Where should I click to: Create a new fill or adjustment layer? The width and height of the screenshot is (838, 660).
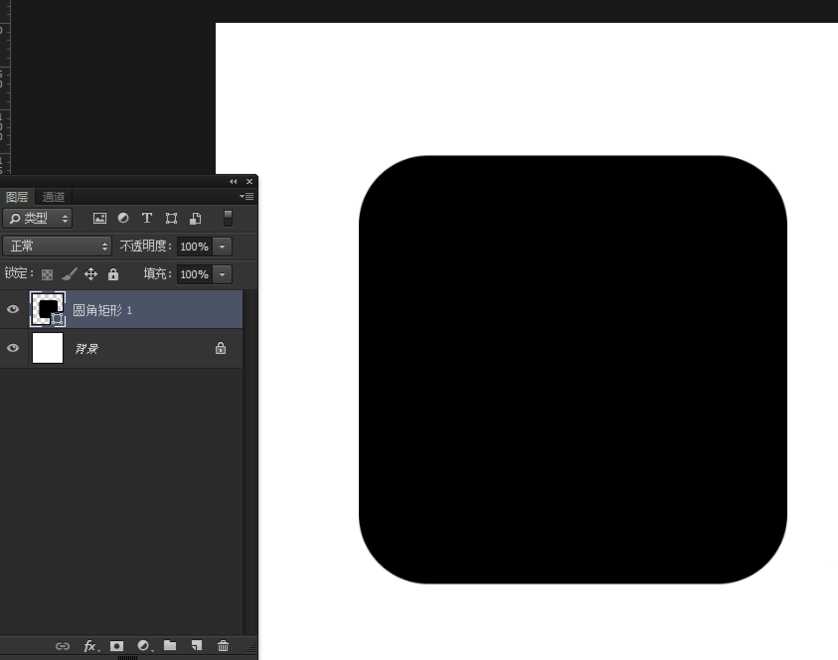tap(143, 646)
